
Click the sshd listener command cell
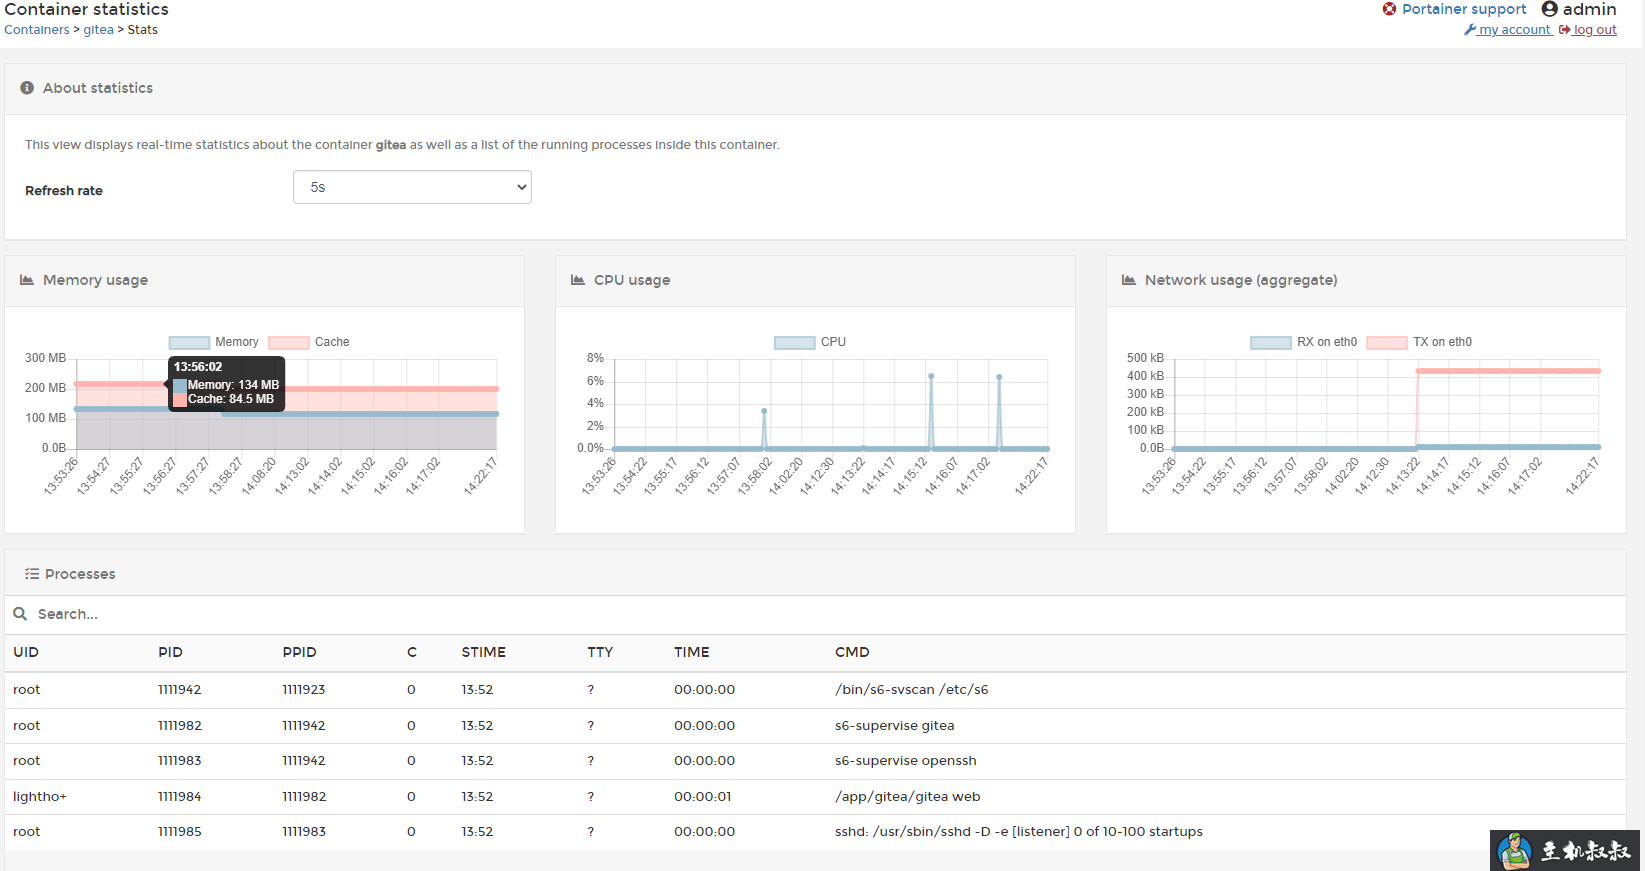1018,832
